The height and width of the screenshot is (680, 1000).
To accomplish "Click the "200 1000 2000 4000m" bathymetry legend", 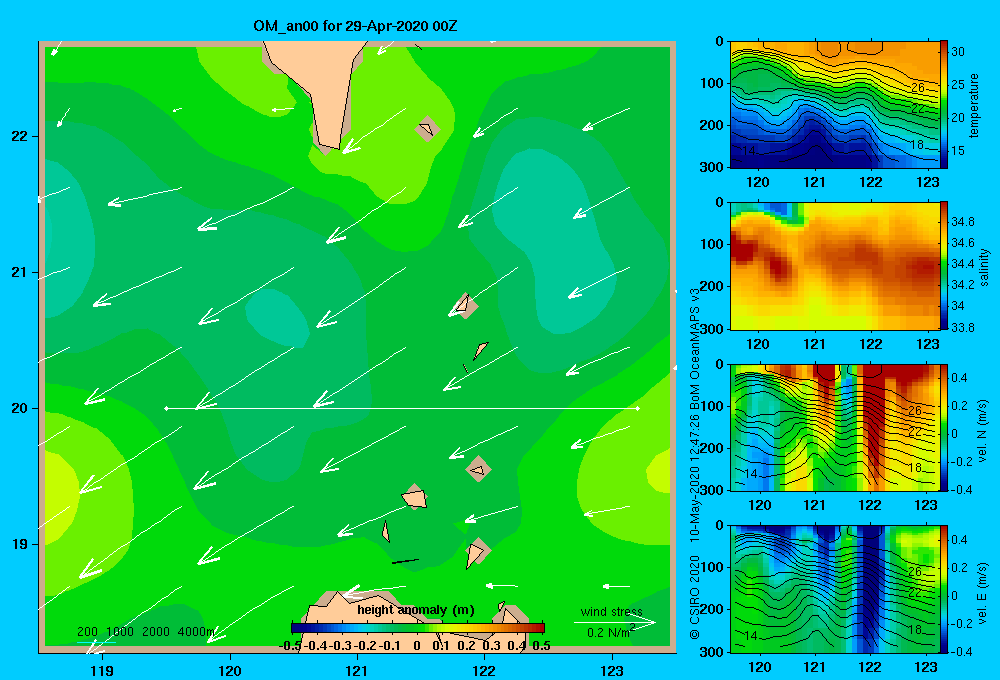I will tap(146, 632).
